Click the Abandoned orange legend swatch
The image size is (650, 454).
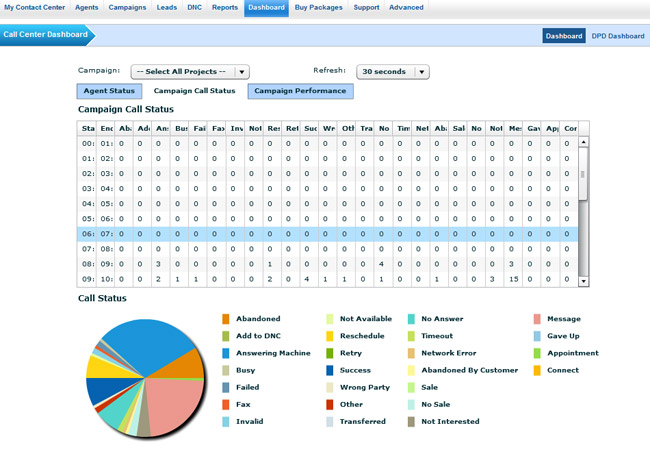226,319
